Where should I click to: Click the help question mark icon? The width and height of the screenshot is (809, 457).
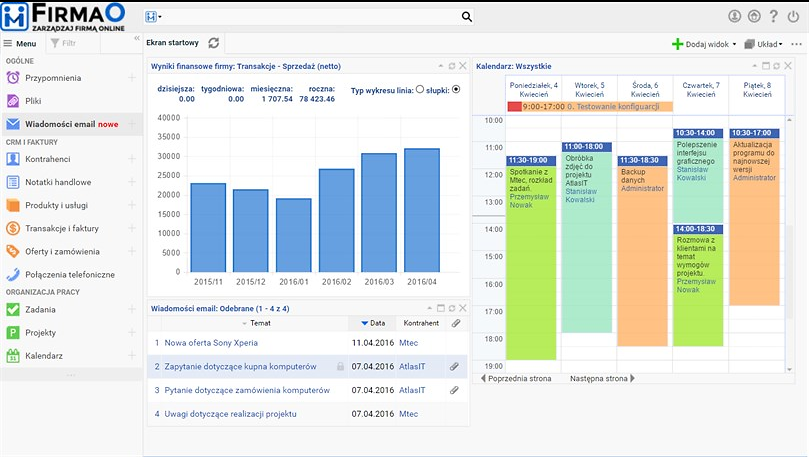(774, 17)
